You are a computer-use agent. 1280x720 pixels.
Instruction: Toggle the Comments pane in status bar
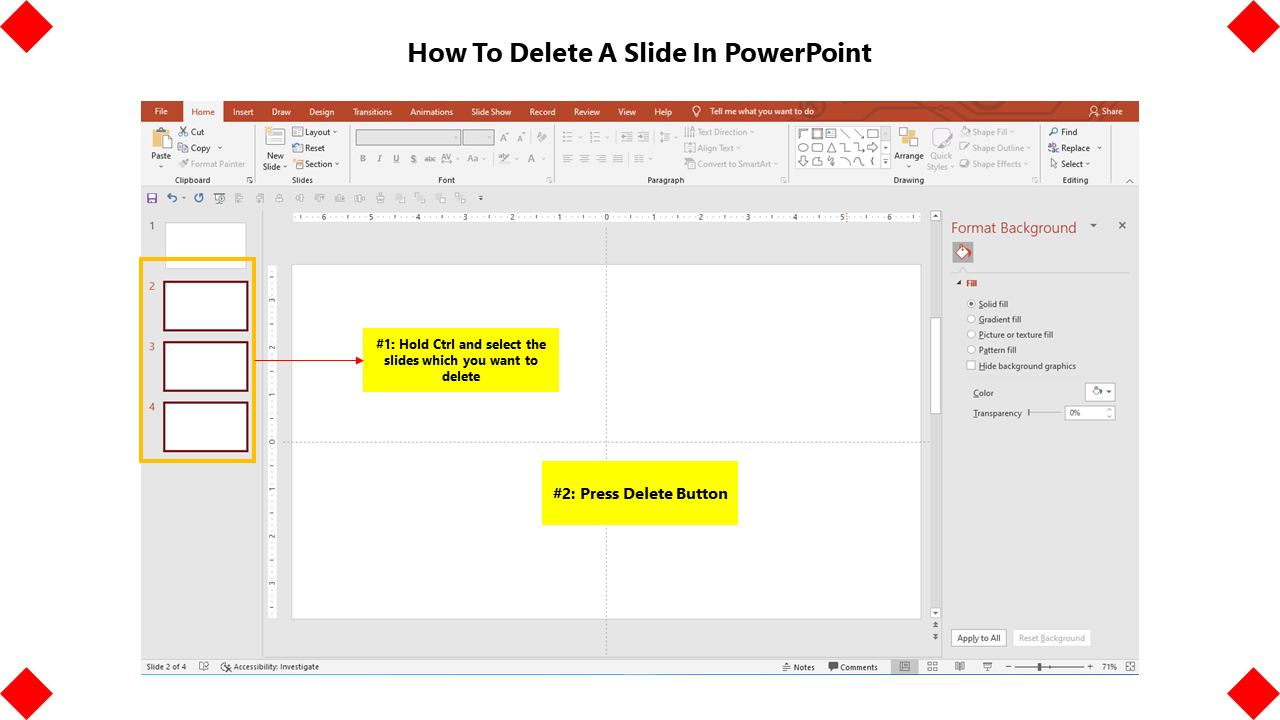(853, 667)
